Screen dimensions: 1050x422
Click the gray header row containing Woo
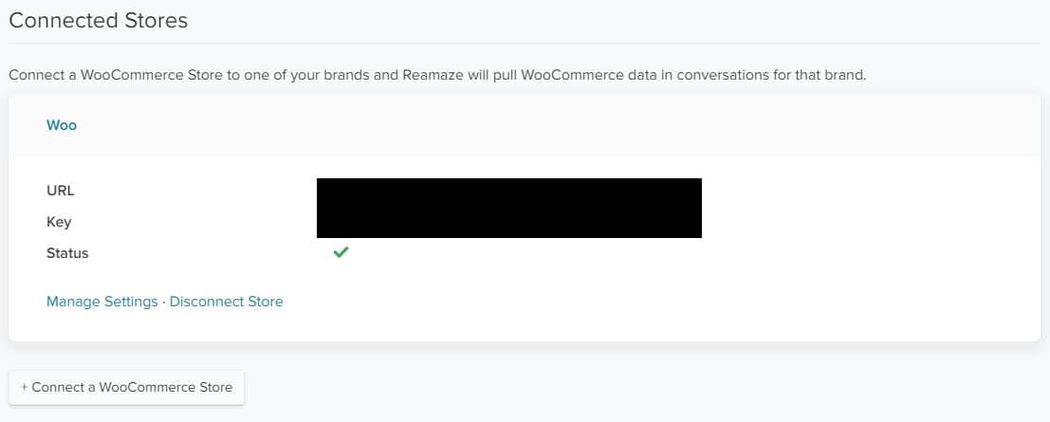524,125
